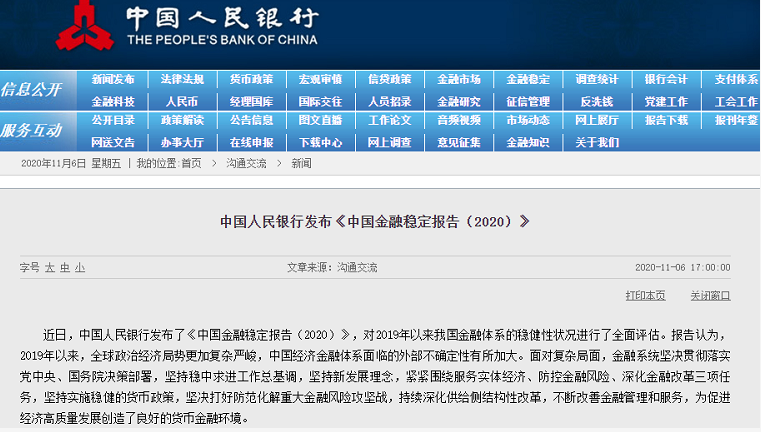Image resolution: width=761 pixels, height=432 pixels.
Task: Set the font size to medium (中)
Action: 65,268
